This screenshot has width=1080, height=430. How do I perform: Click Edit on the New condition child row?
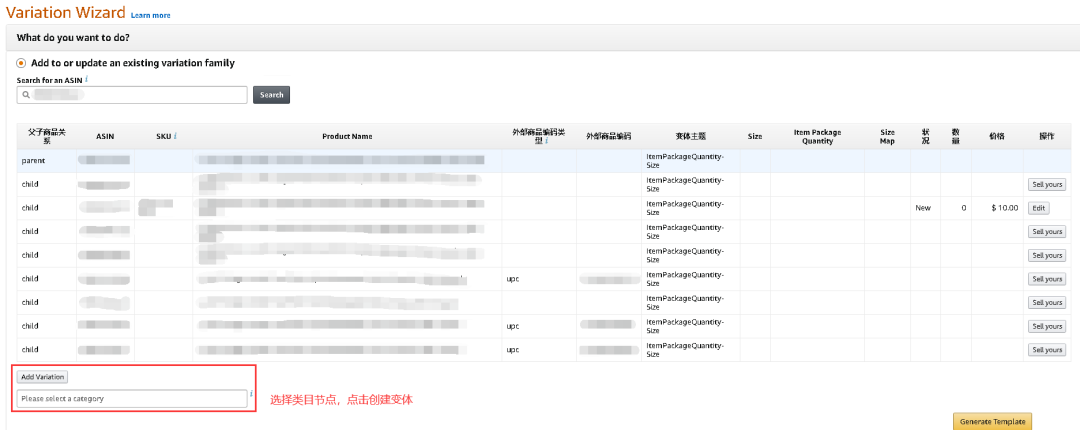pyautogui.click(x=1039, y=208)
